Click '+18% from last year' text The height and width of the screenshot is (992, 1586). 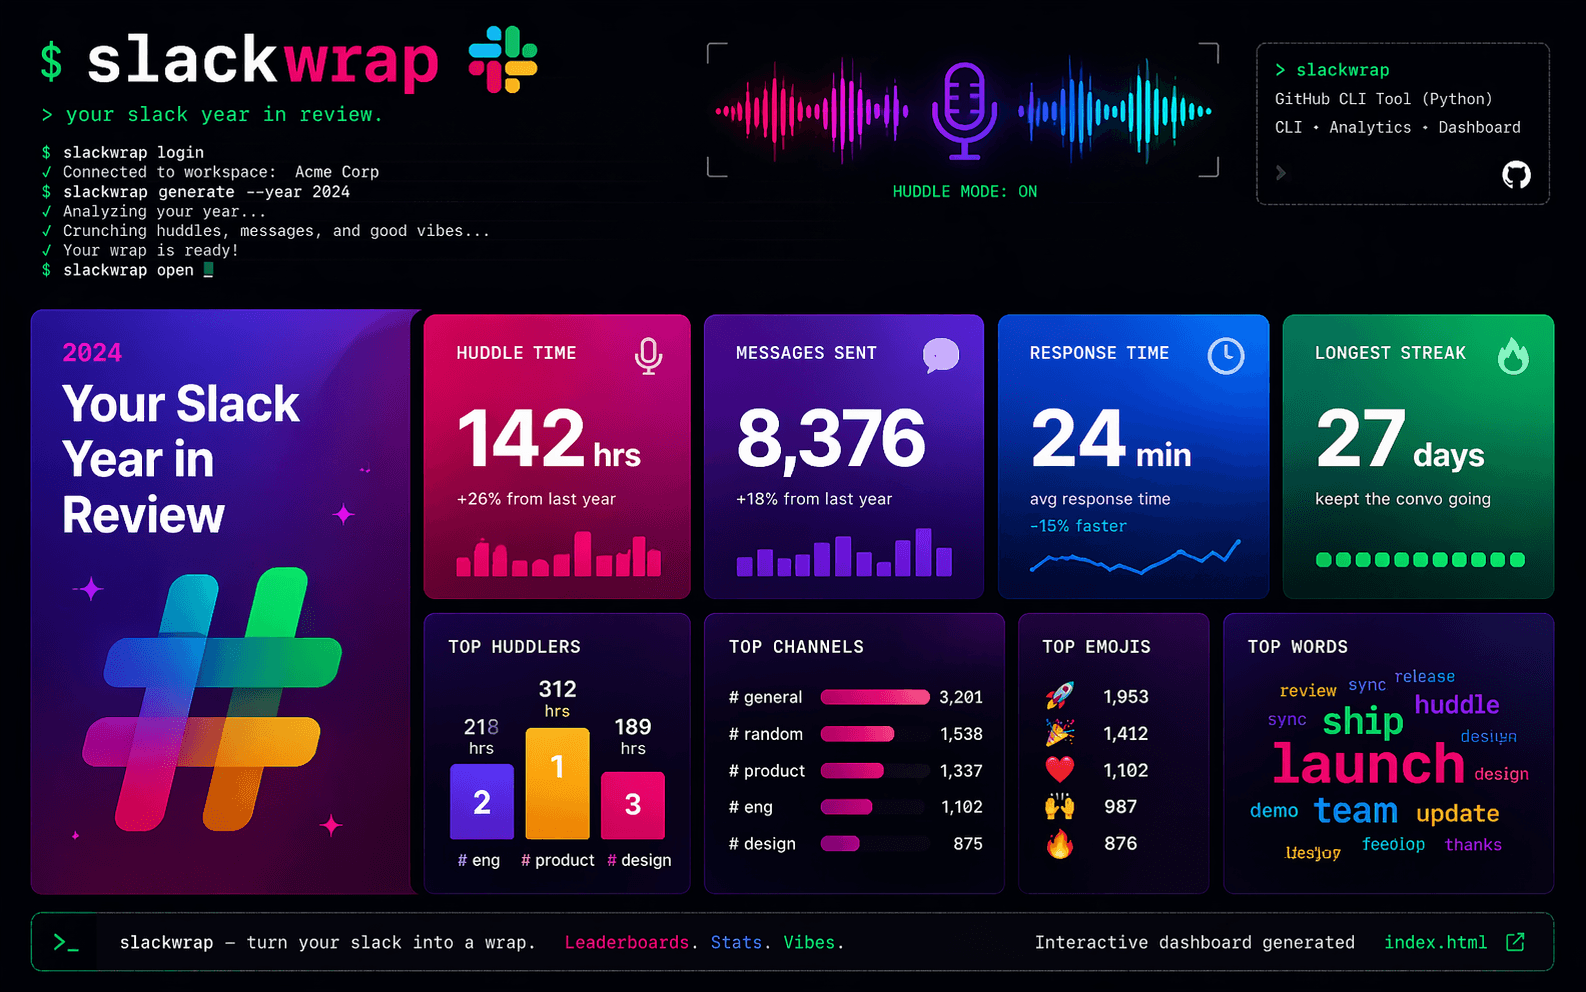click(814, 499)
